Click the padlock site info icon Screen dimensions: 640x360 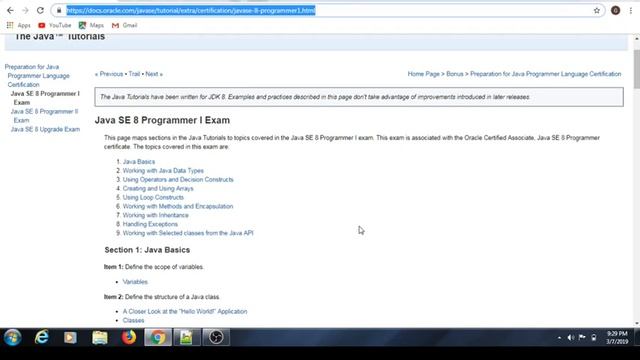tap(59, 10)
